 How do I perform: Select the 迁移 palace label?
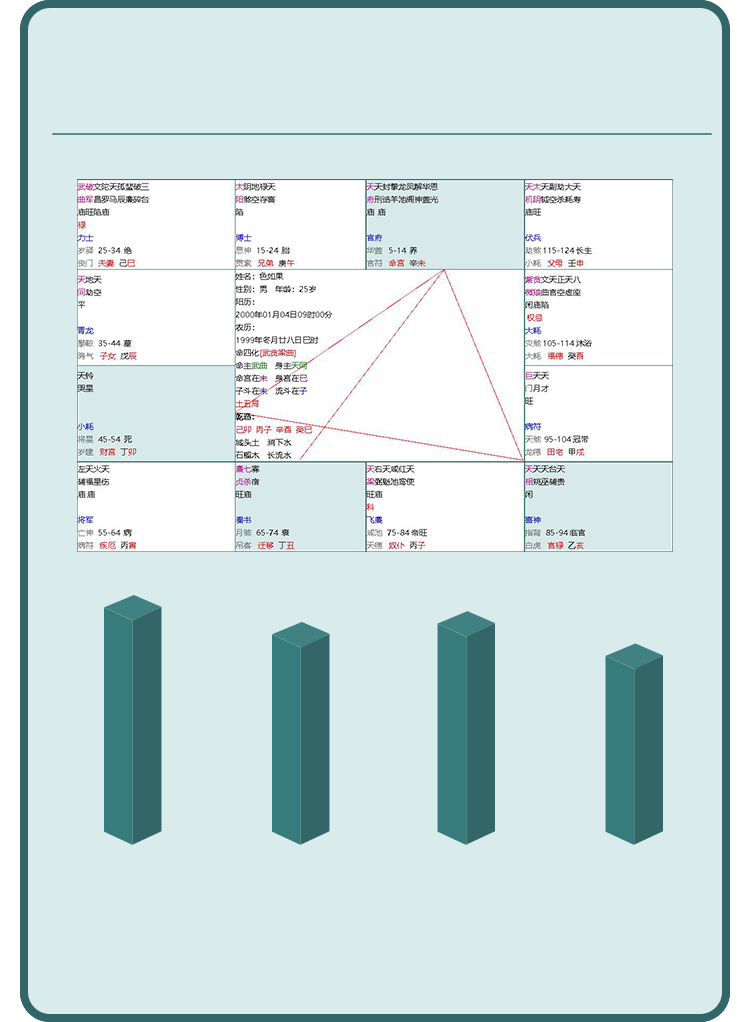point(265,545)
